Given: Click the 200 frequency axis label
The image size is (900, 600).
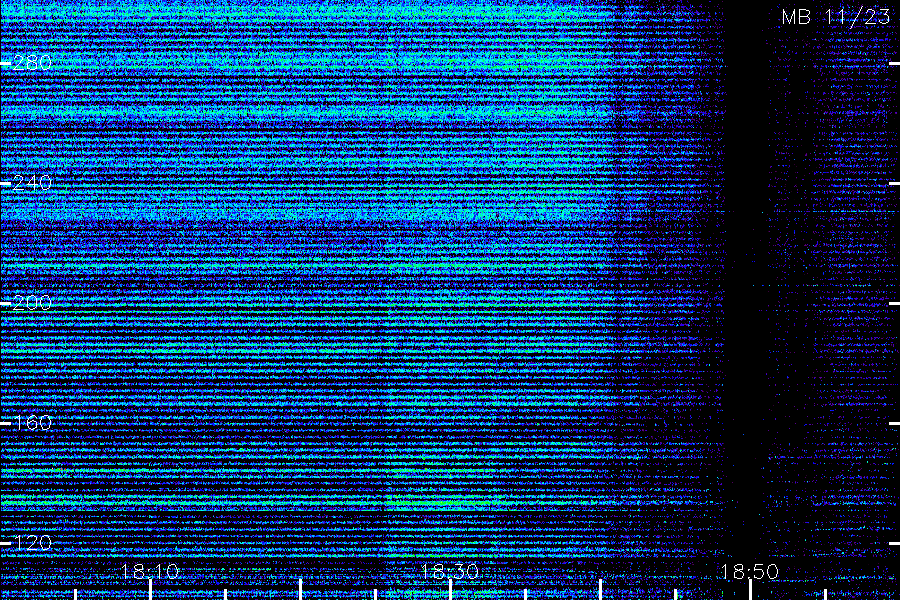Looking at the screenshot, I should tap(32, 303).
